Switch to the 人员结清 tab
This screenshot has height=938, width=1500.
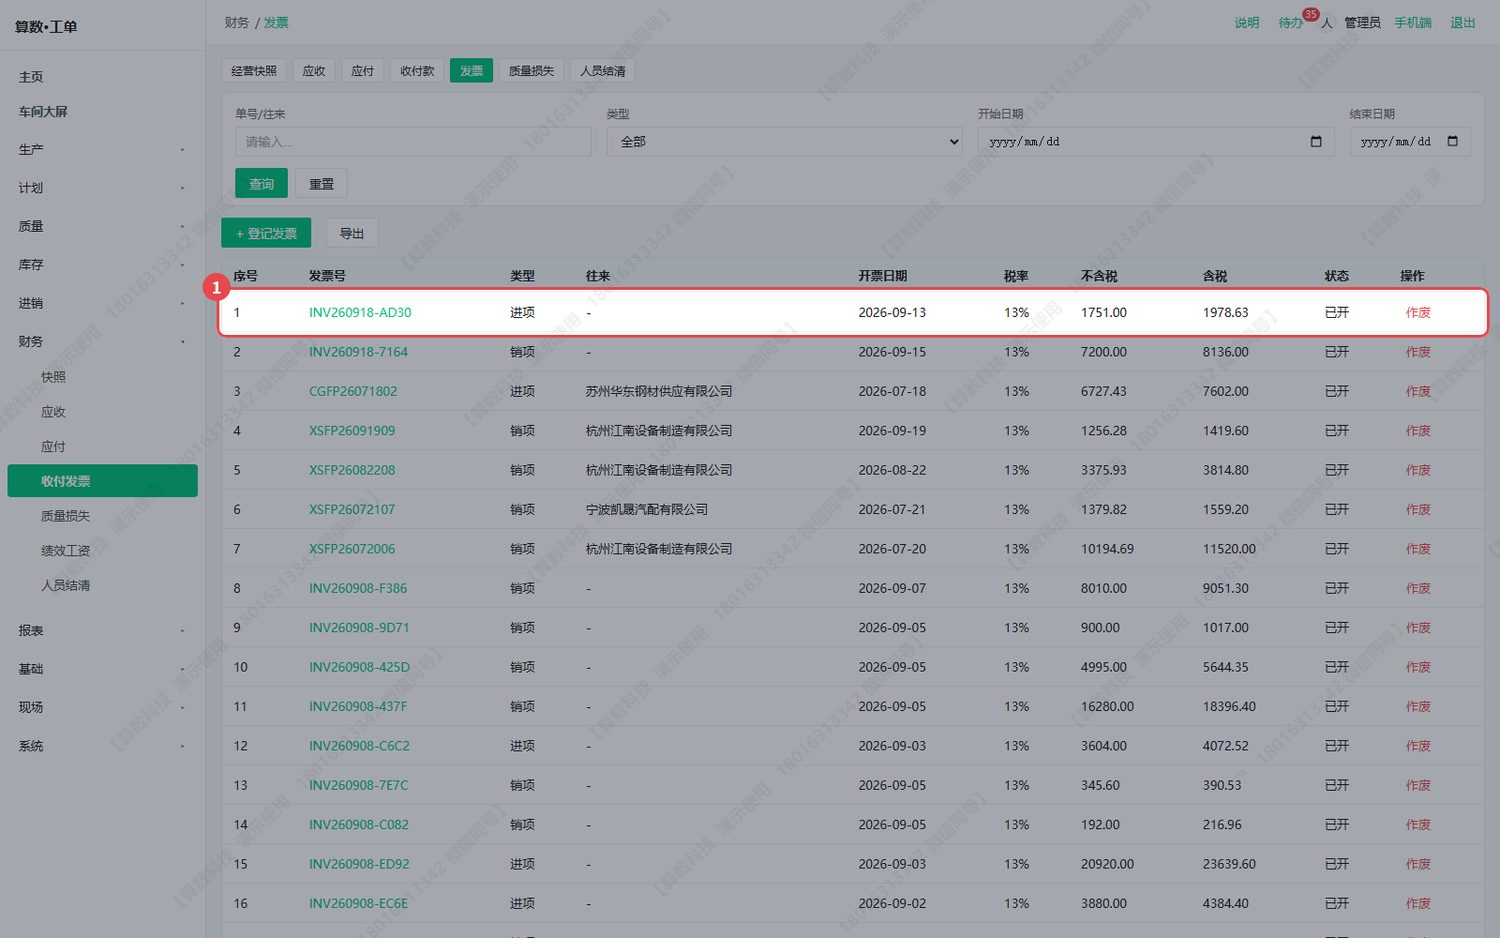pyautogui.click(x=603, y=71)
